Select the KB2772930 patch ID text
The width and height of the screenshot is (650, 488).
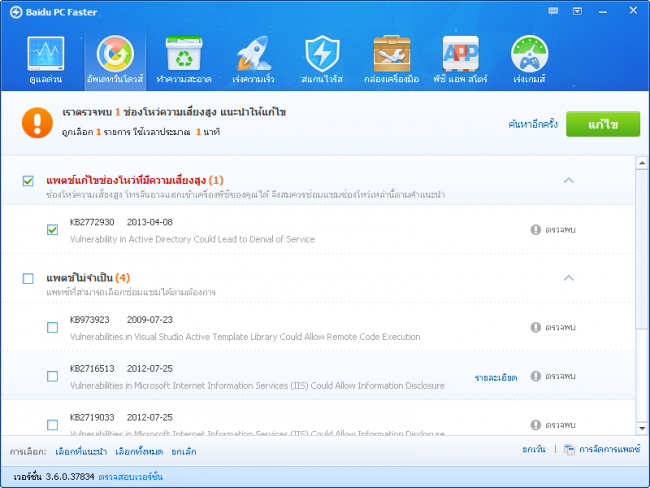tap(92, 222)
